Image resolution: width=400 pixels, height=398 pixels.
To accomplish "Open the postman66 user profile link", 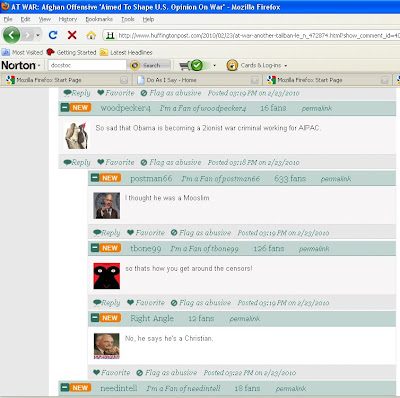I will point(151,179).
